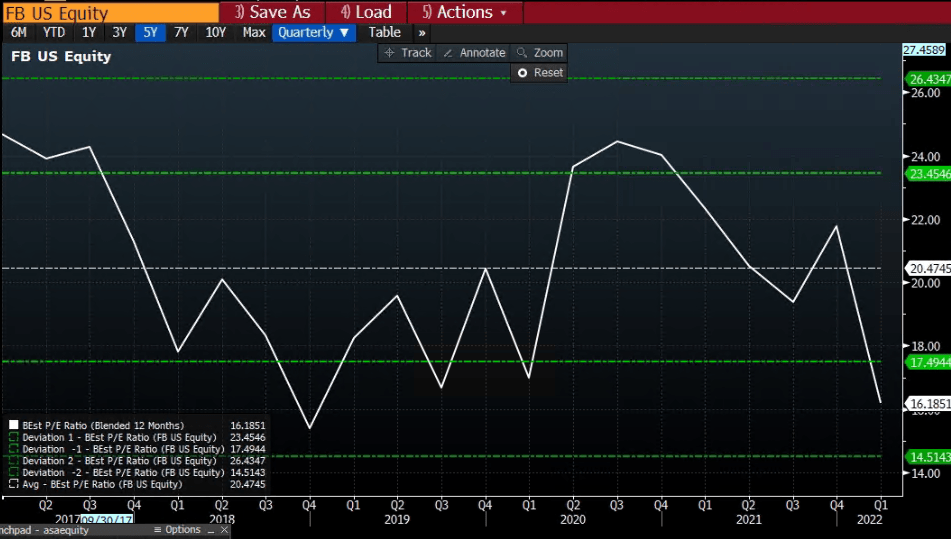Toggle the Avg BEst P/E legend series
Screen dimensions: 951x539
14,484
